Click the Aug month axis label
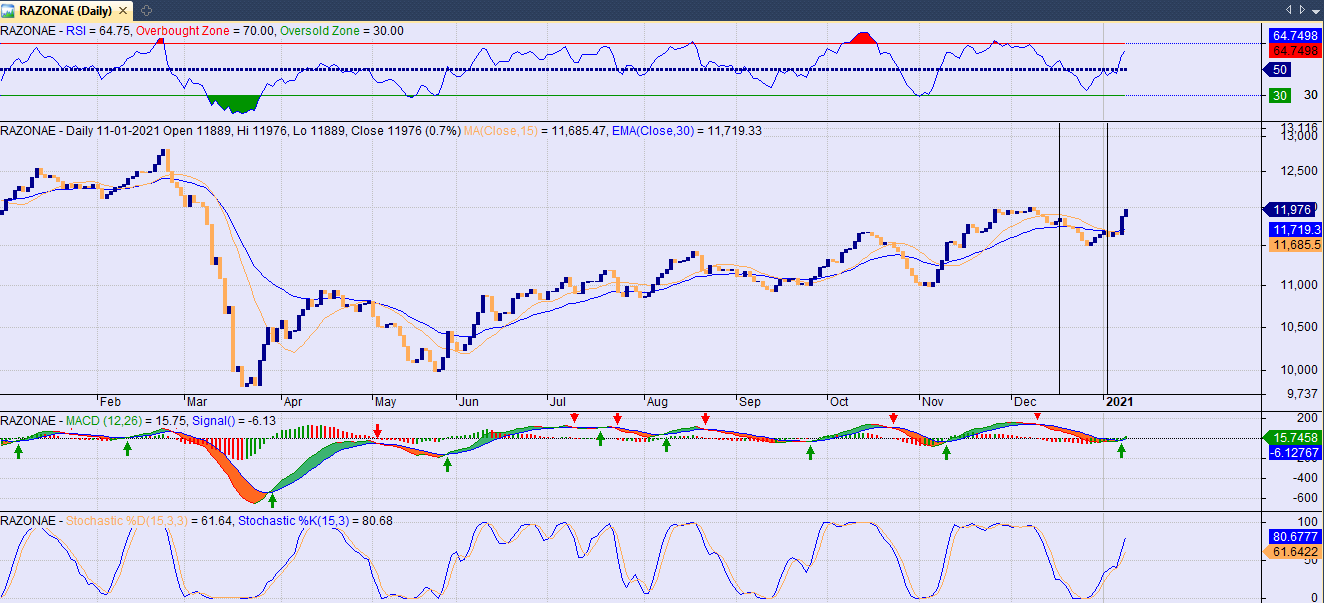The height and width of the screenshot is (603, 1324). coord(656,402)
